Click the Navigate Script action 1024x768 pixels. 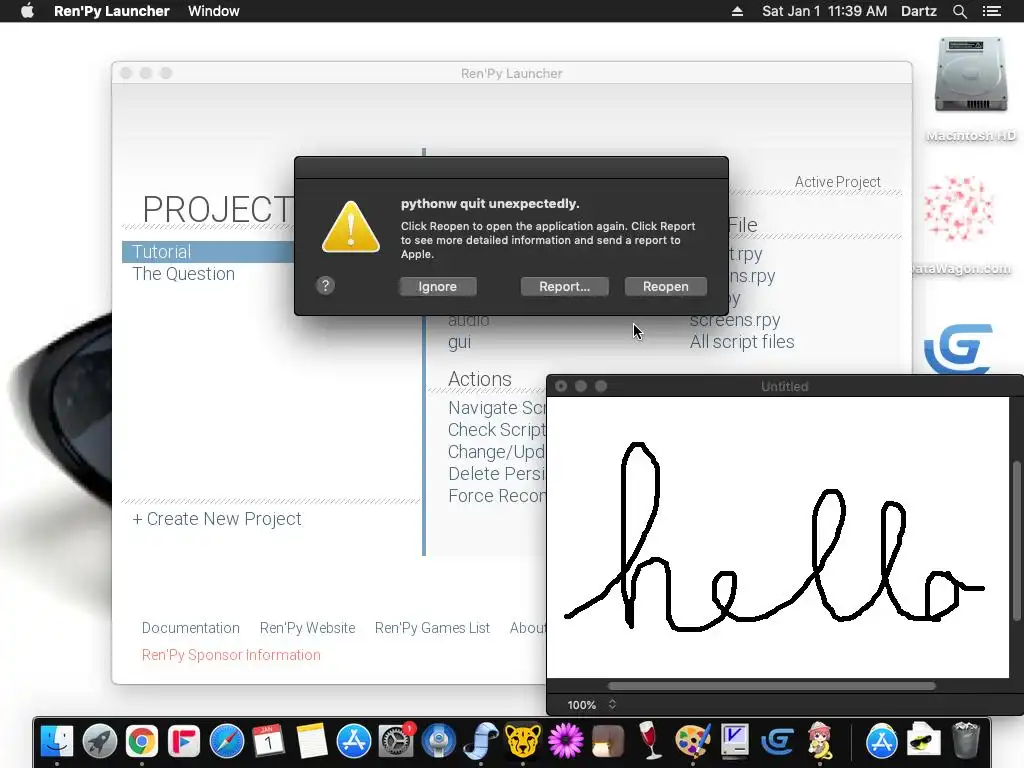(x=496, y=408)
